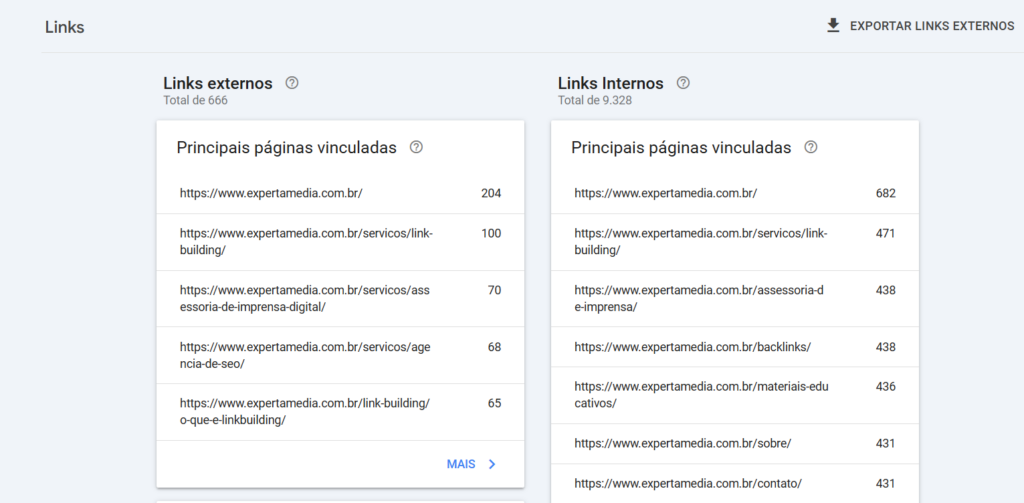Click help icon next to Links Internos heading

pyautogui.click(x=683, y=83)
